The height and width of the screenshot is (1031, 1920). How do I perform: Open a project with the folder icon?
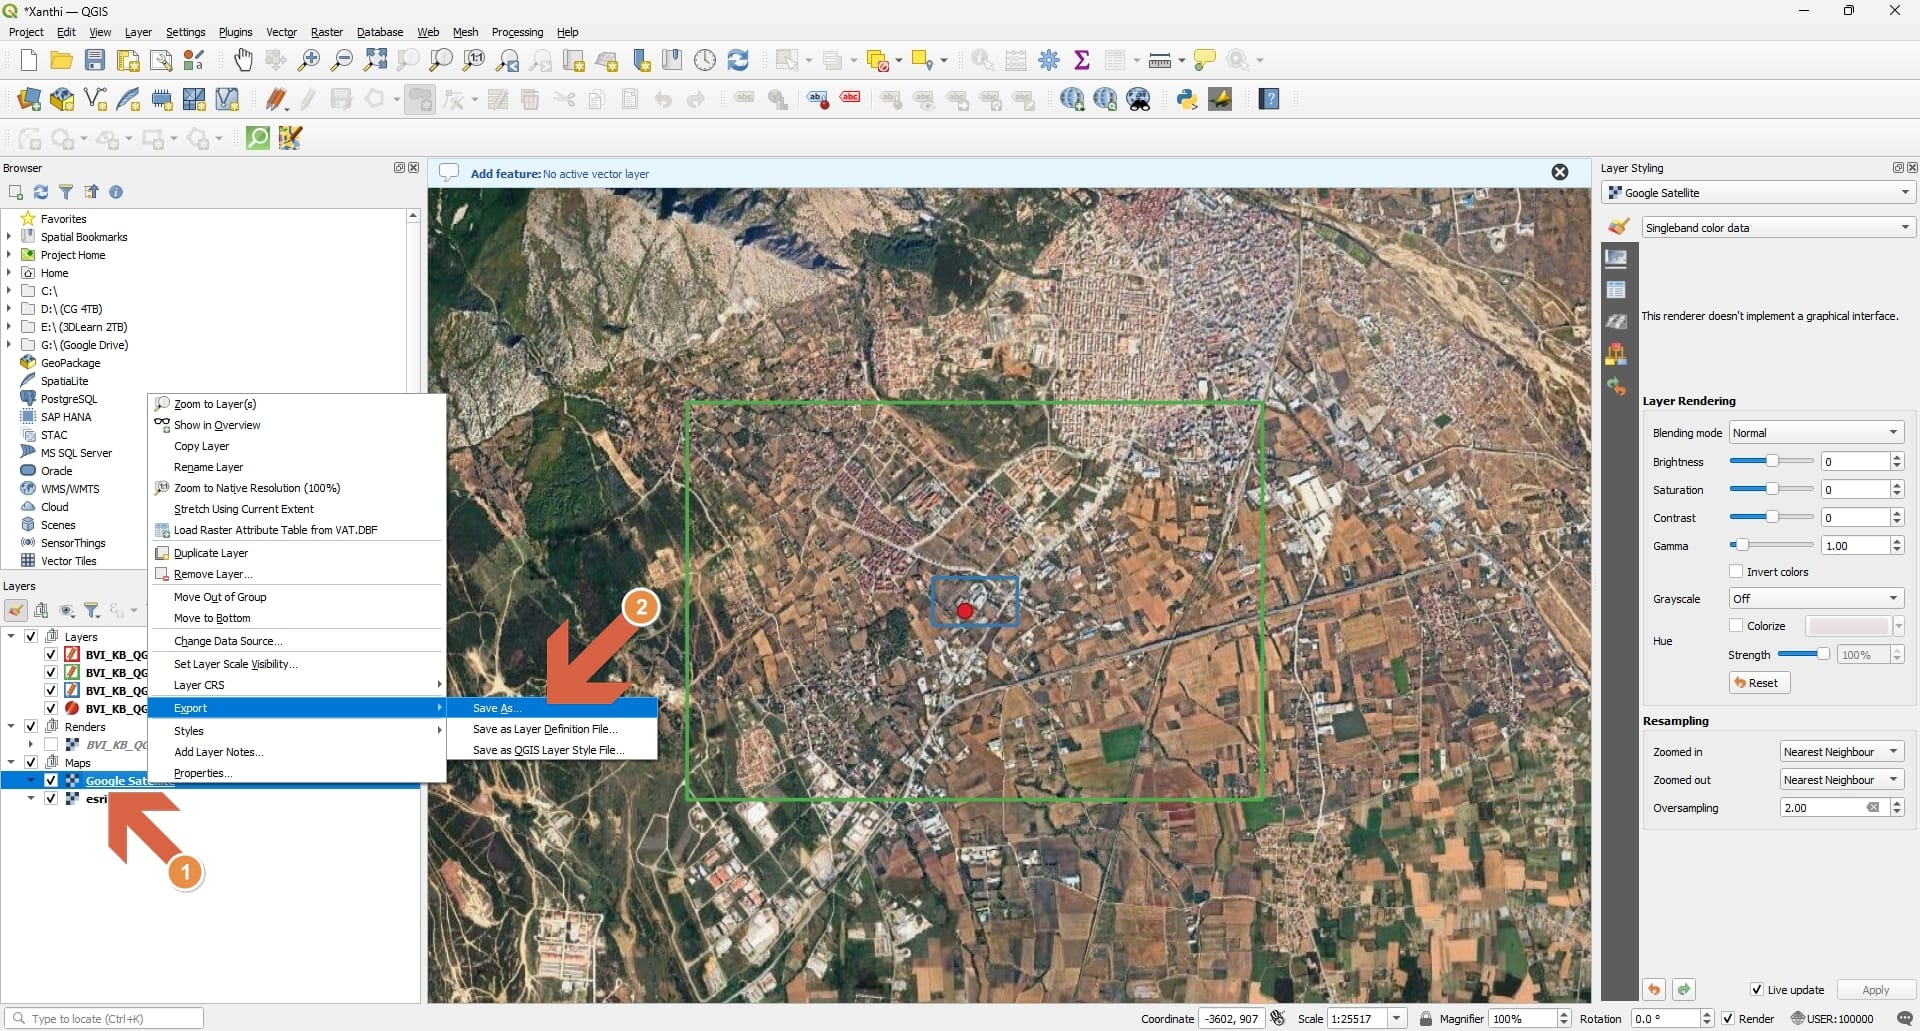(x=61, y=60)
